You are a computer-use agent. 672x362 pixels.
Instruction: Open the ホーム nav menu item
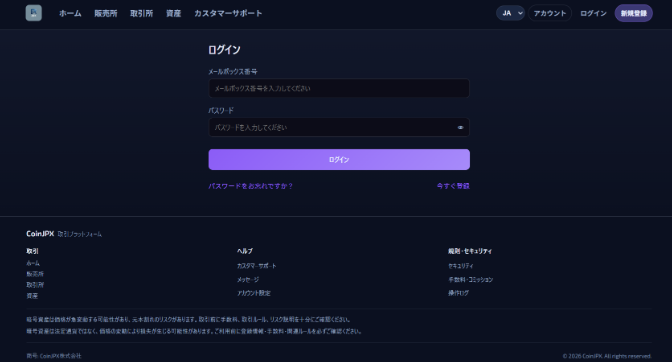(70, 13)
